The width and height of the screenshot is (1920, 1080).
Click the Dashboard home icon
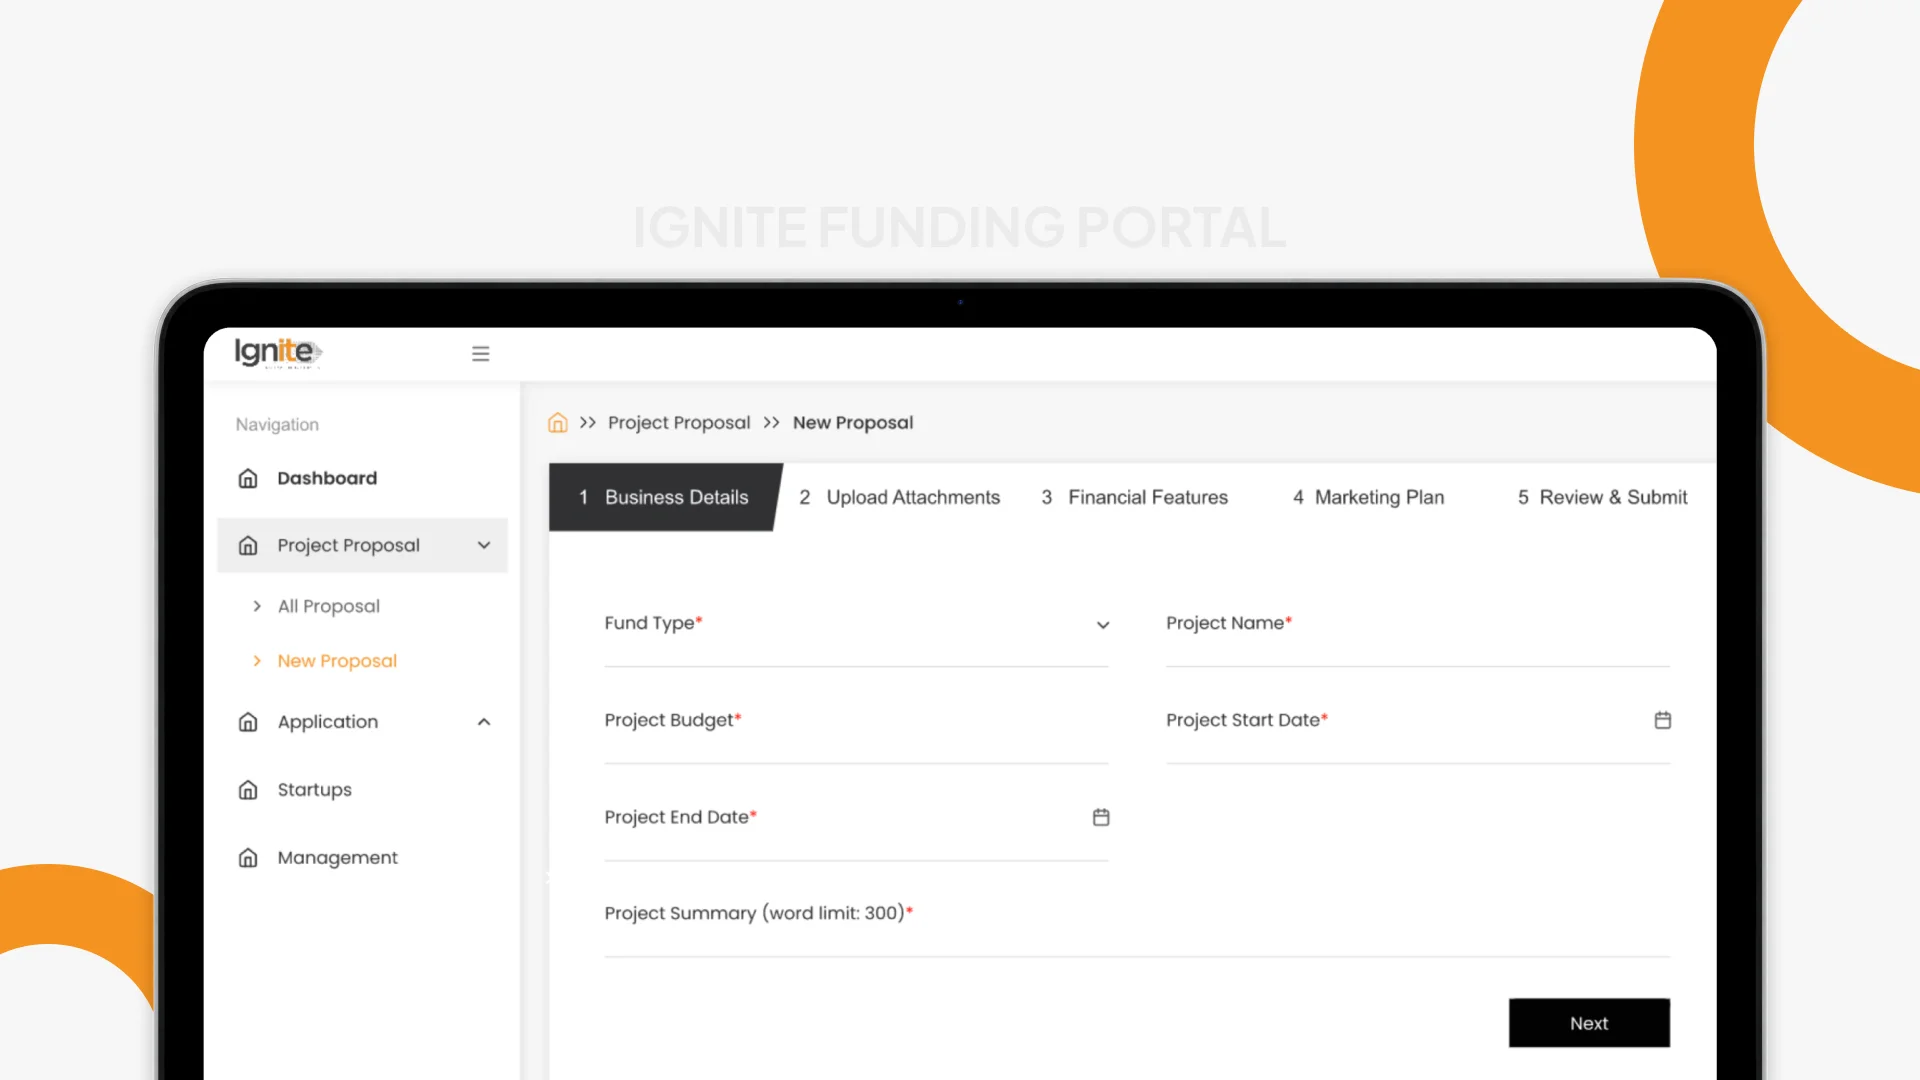pyautogui.click(x=248, y=478)
